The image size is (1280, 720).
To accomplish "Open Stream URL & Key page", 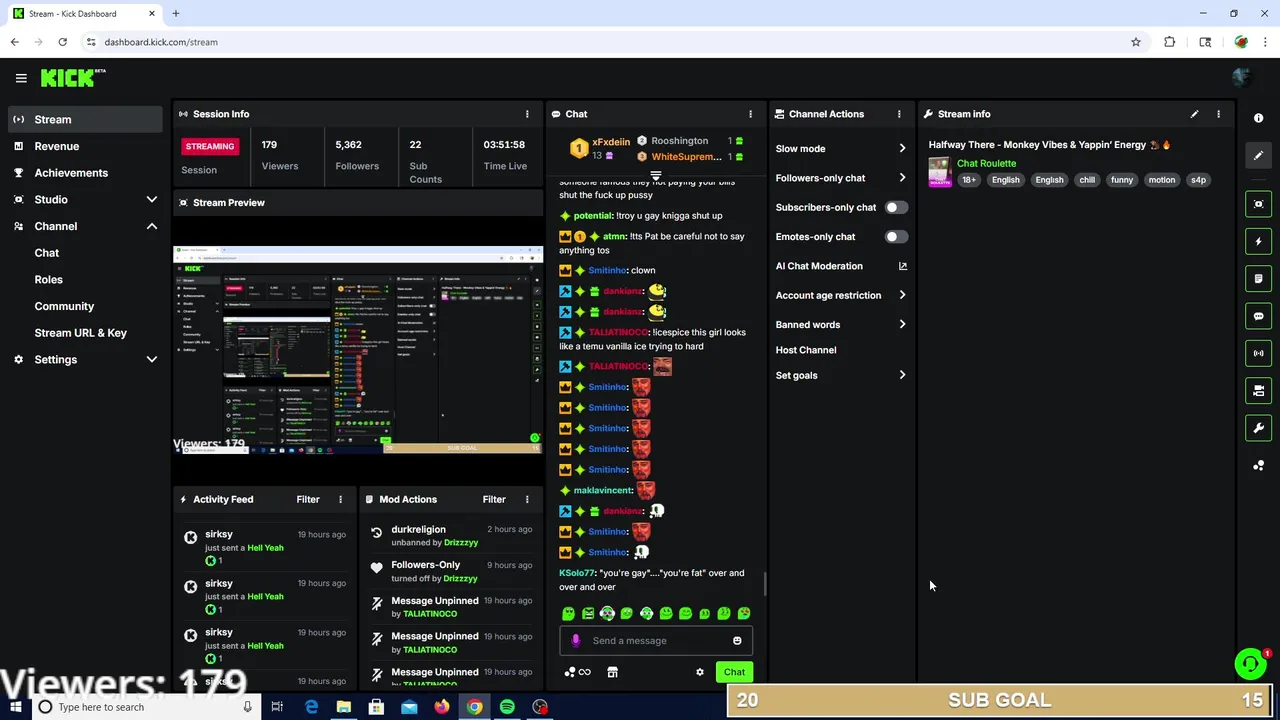I will coord(80,333).
